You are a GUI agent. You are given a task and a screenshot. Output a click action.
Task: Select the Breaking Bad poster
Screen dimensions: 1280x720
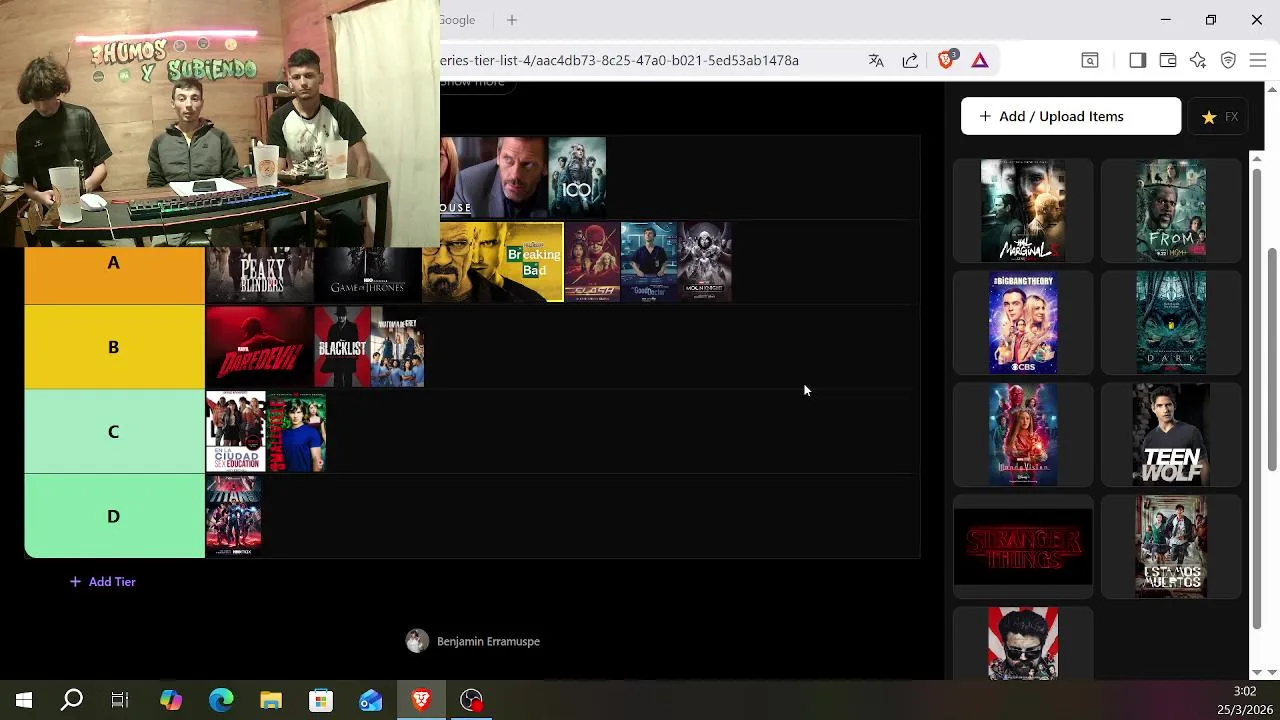pos(493,262)
